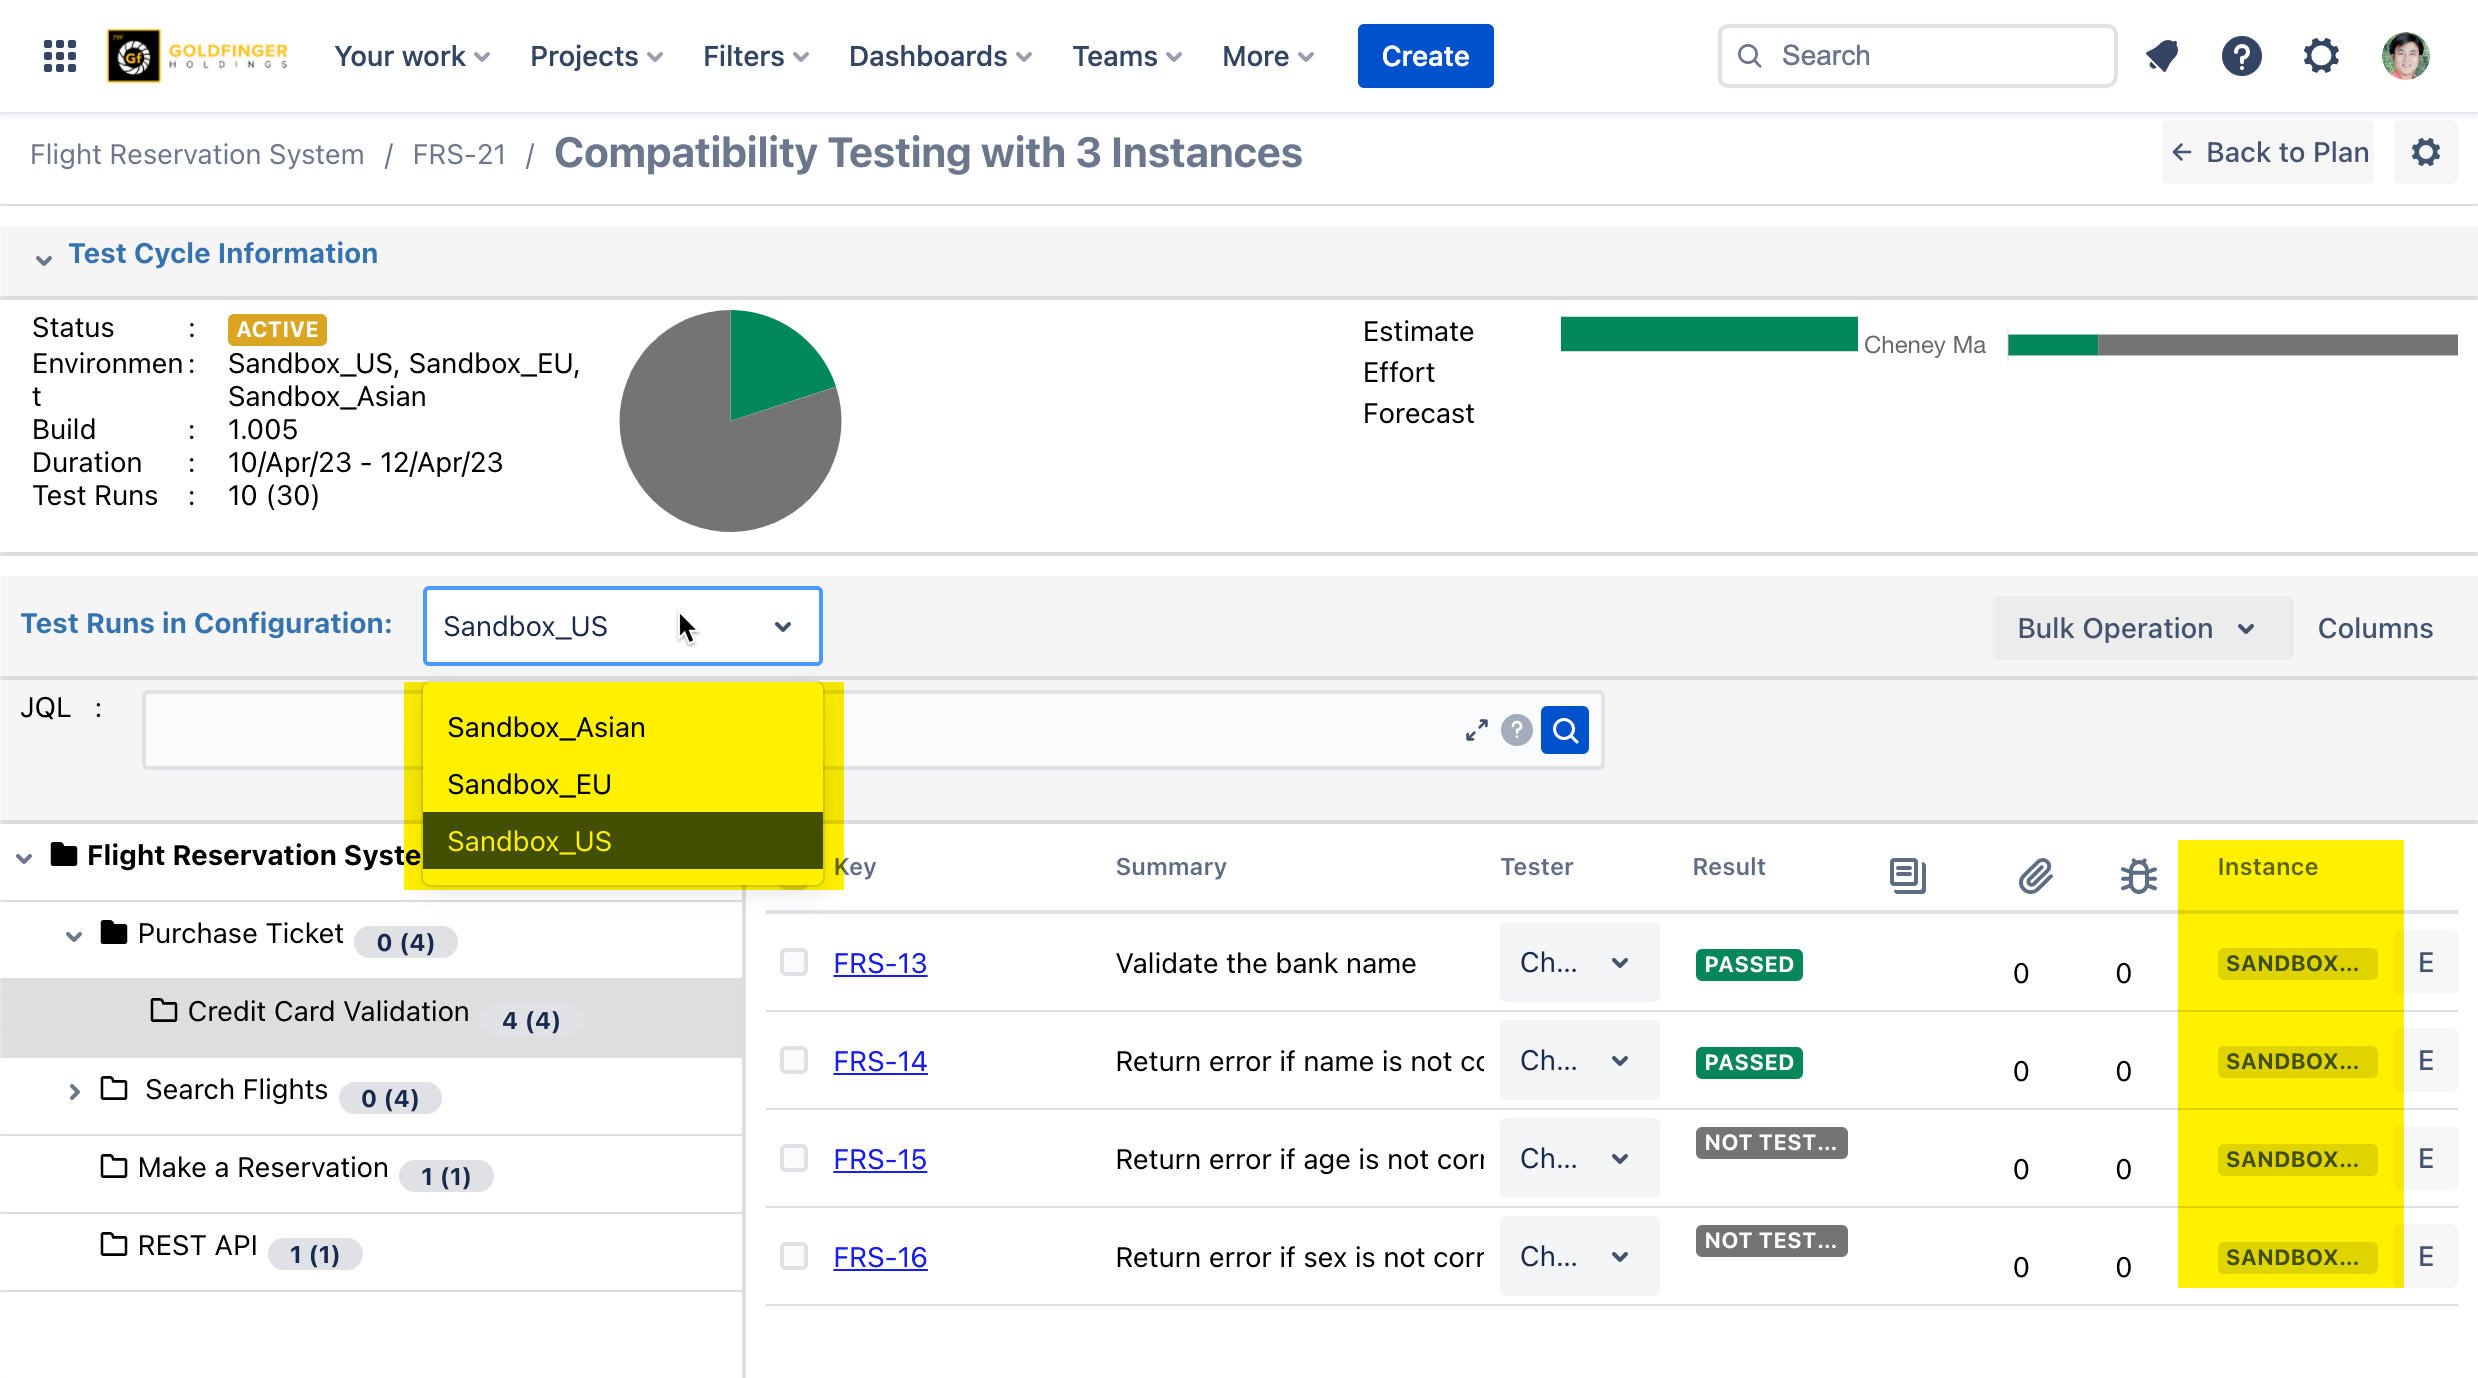Screen dimensions: 2478x1378
Task: Expand the JQL editor with arrows icon
Action: [x=1476, y=730]
